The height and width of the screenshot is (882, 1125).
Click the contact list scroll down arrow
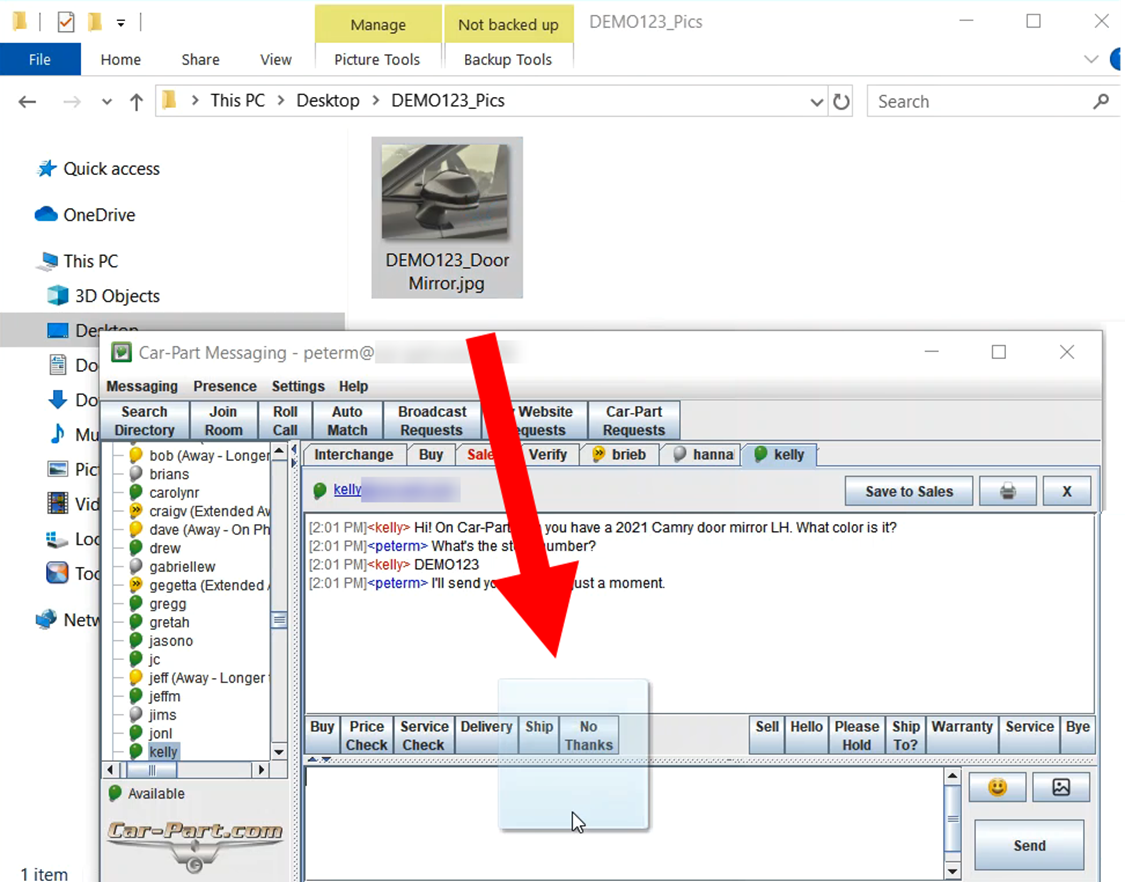279,752
